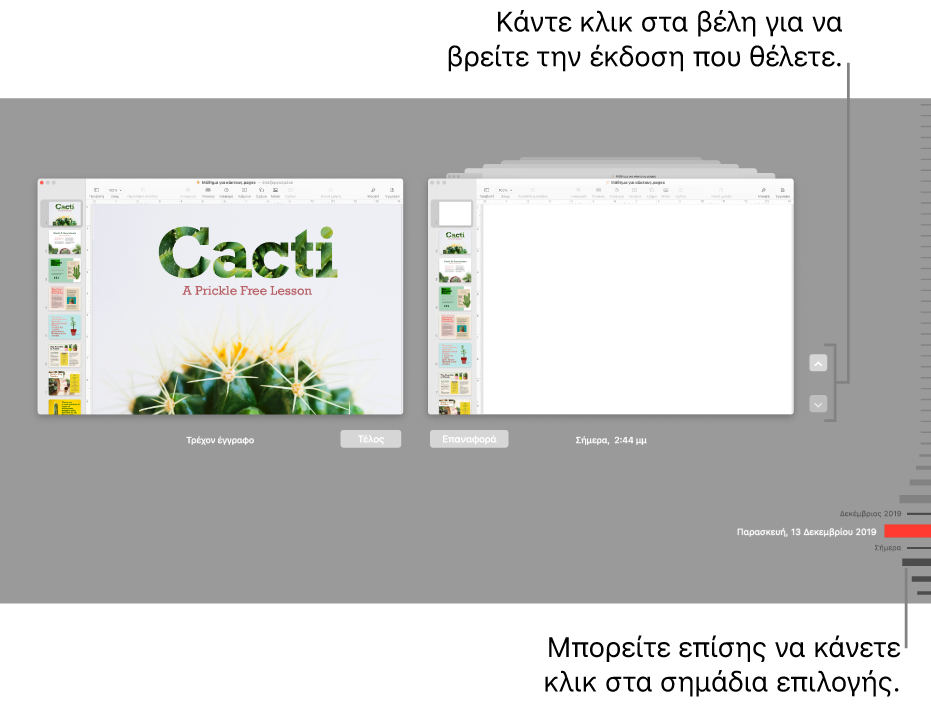Click the Επαναφορά button
Viewport: 931px width, 708px height.
[469, 439]
